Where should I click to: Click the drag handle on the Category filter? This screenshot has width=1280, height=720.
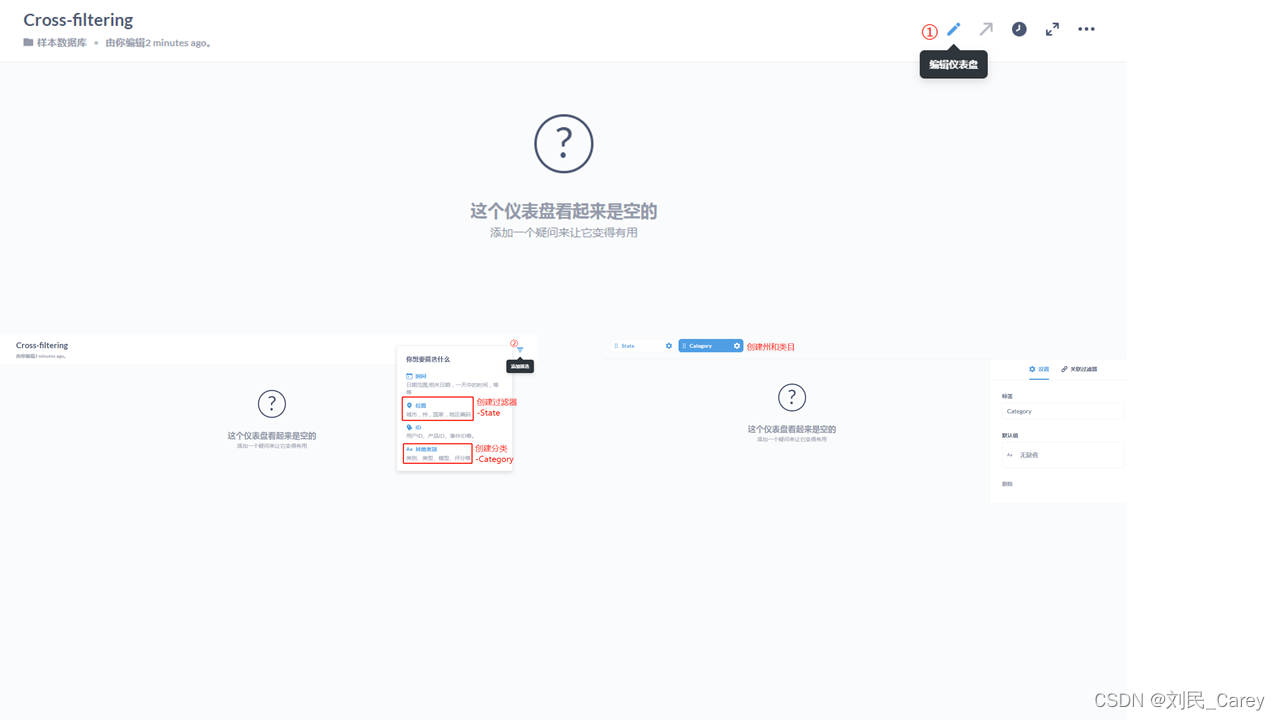(x=684, y=346)
